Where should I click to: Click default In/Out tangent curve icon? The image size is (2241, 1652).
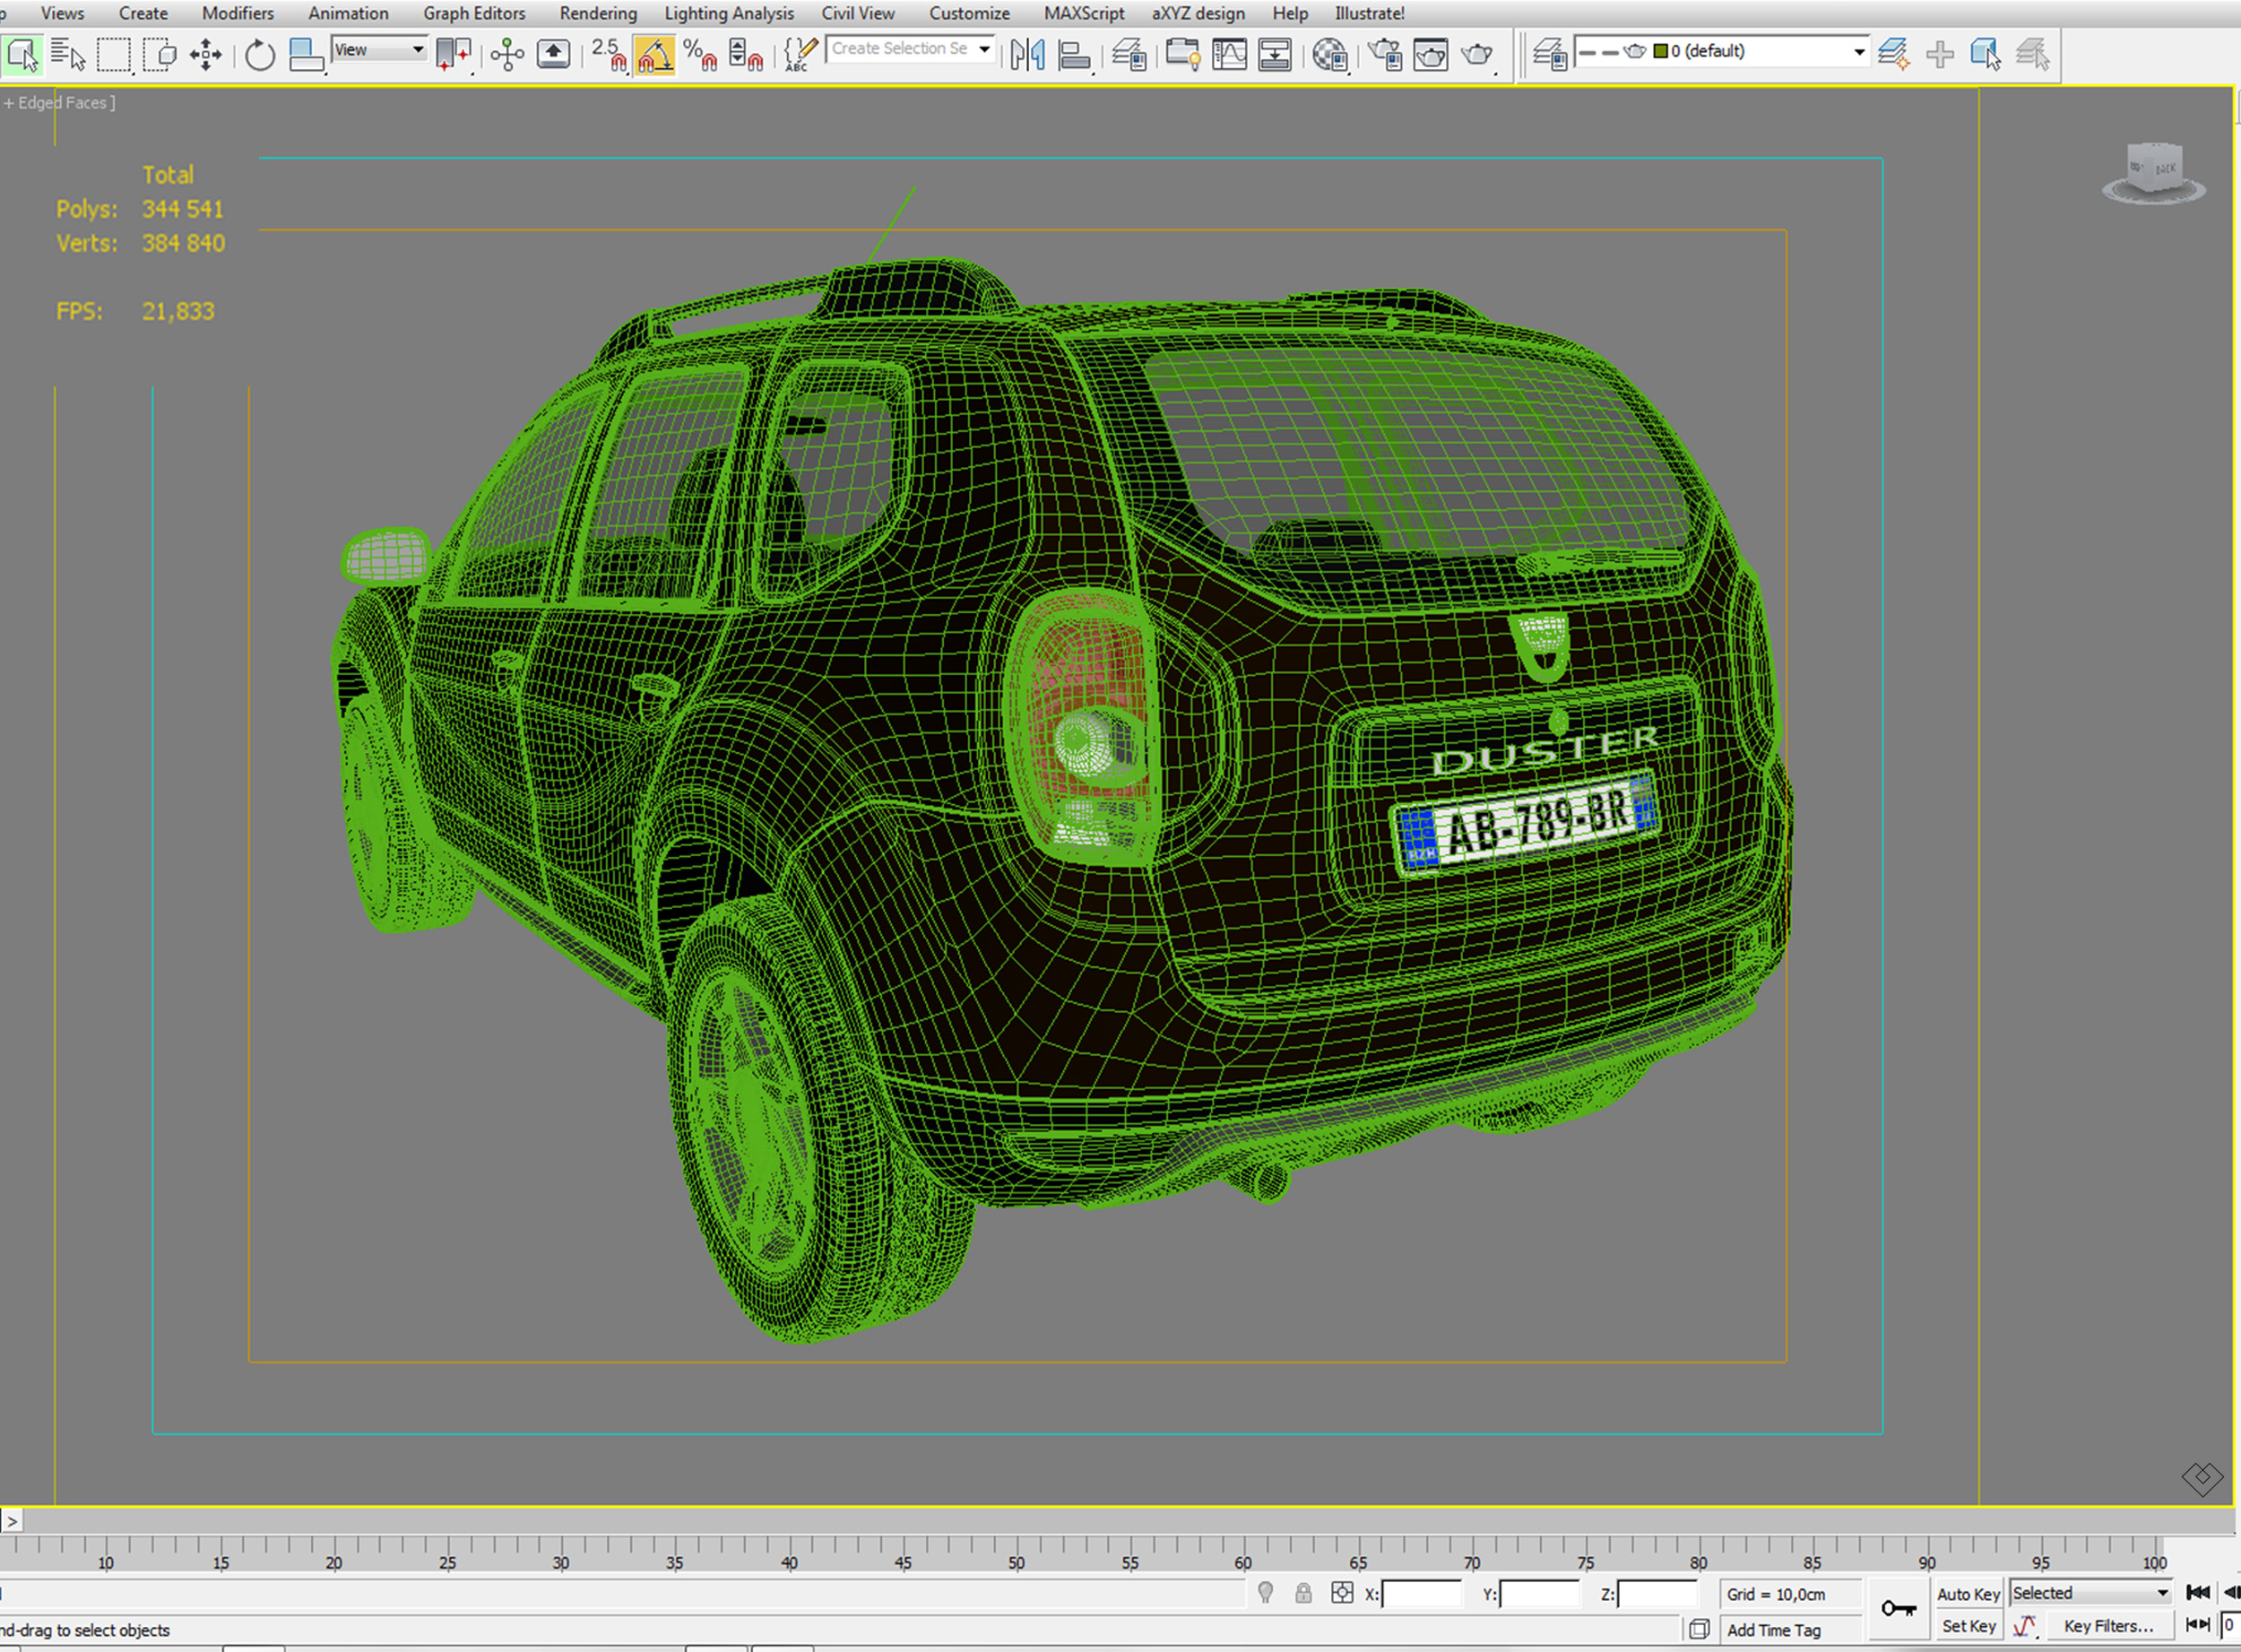pyautogui.click(x=2024, y=1626)
